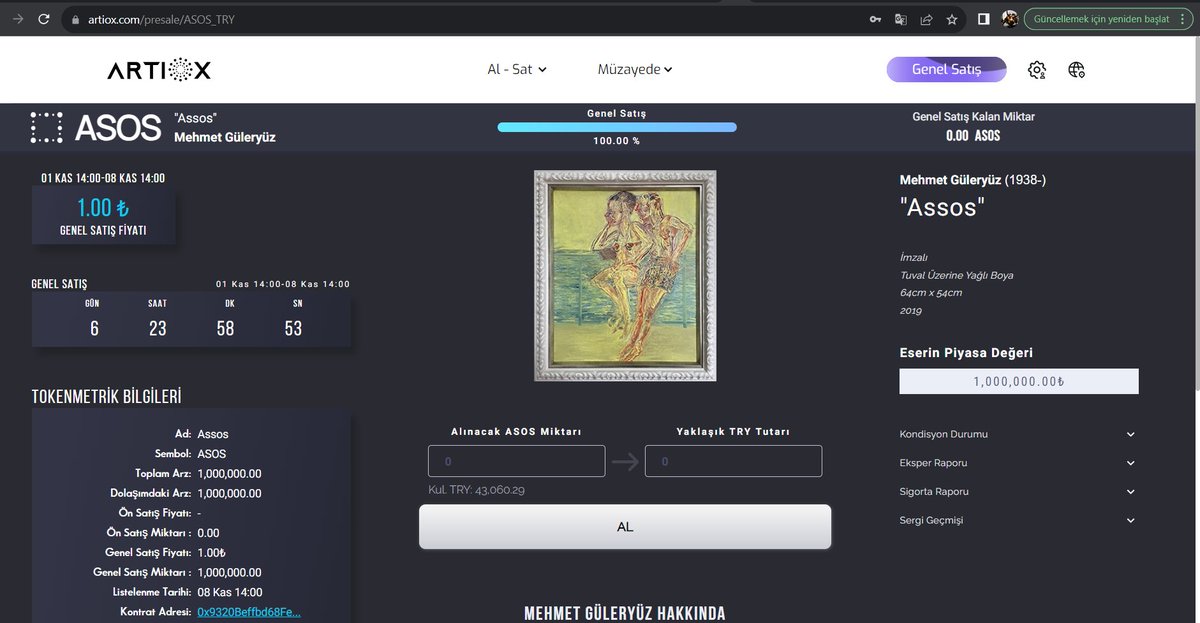Expand the Sigorta Raporu section
The width and height of the screenshot is (1200, 623).
point(1018,491)
